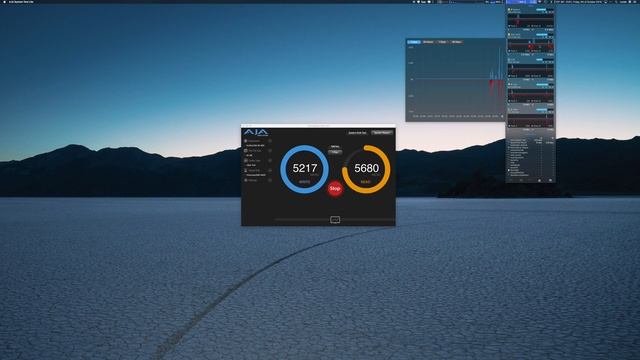Click the 5680 read speed gauge
Viewport: 640px width, 360px height.
(x=366, y=169)
